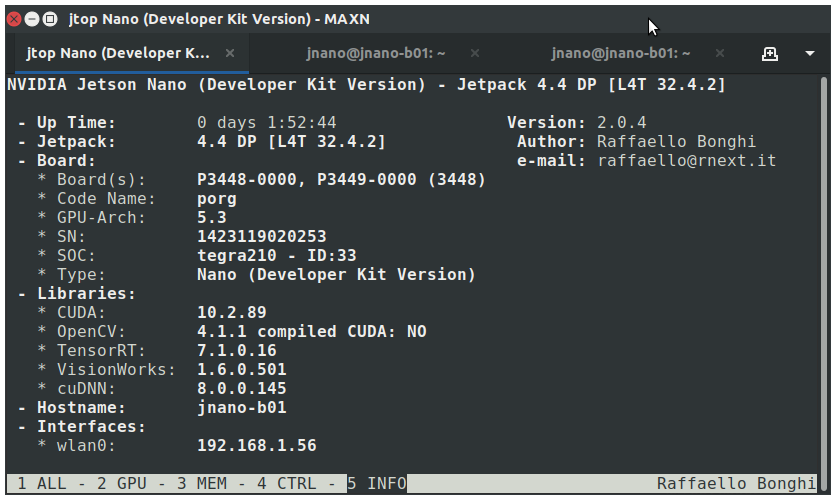Click the cuDNN version 8.0.0.145
Viewport: 840px width, 504px height.
tap(242, 388)
